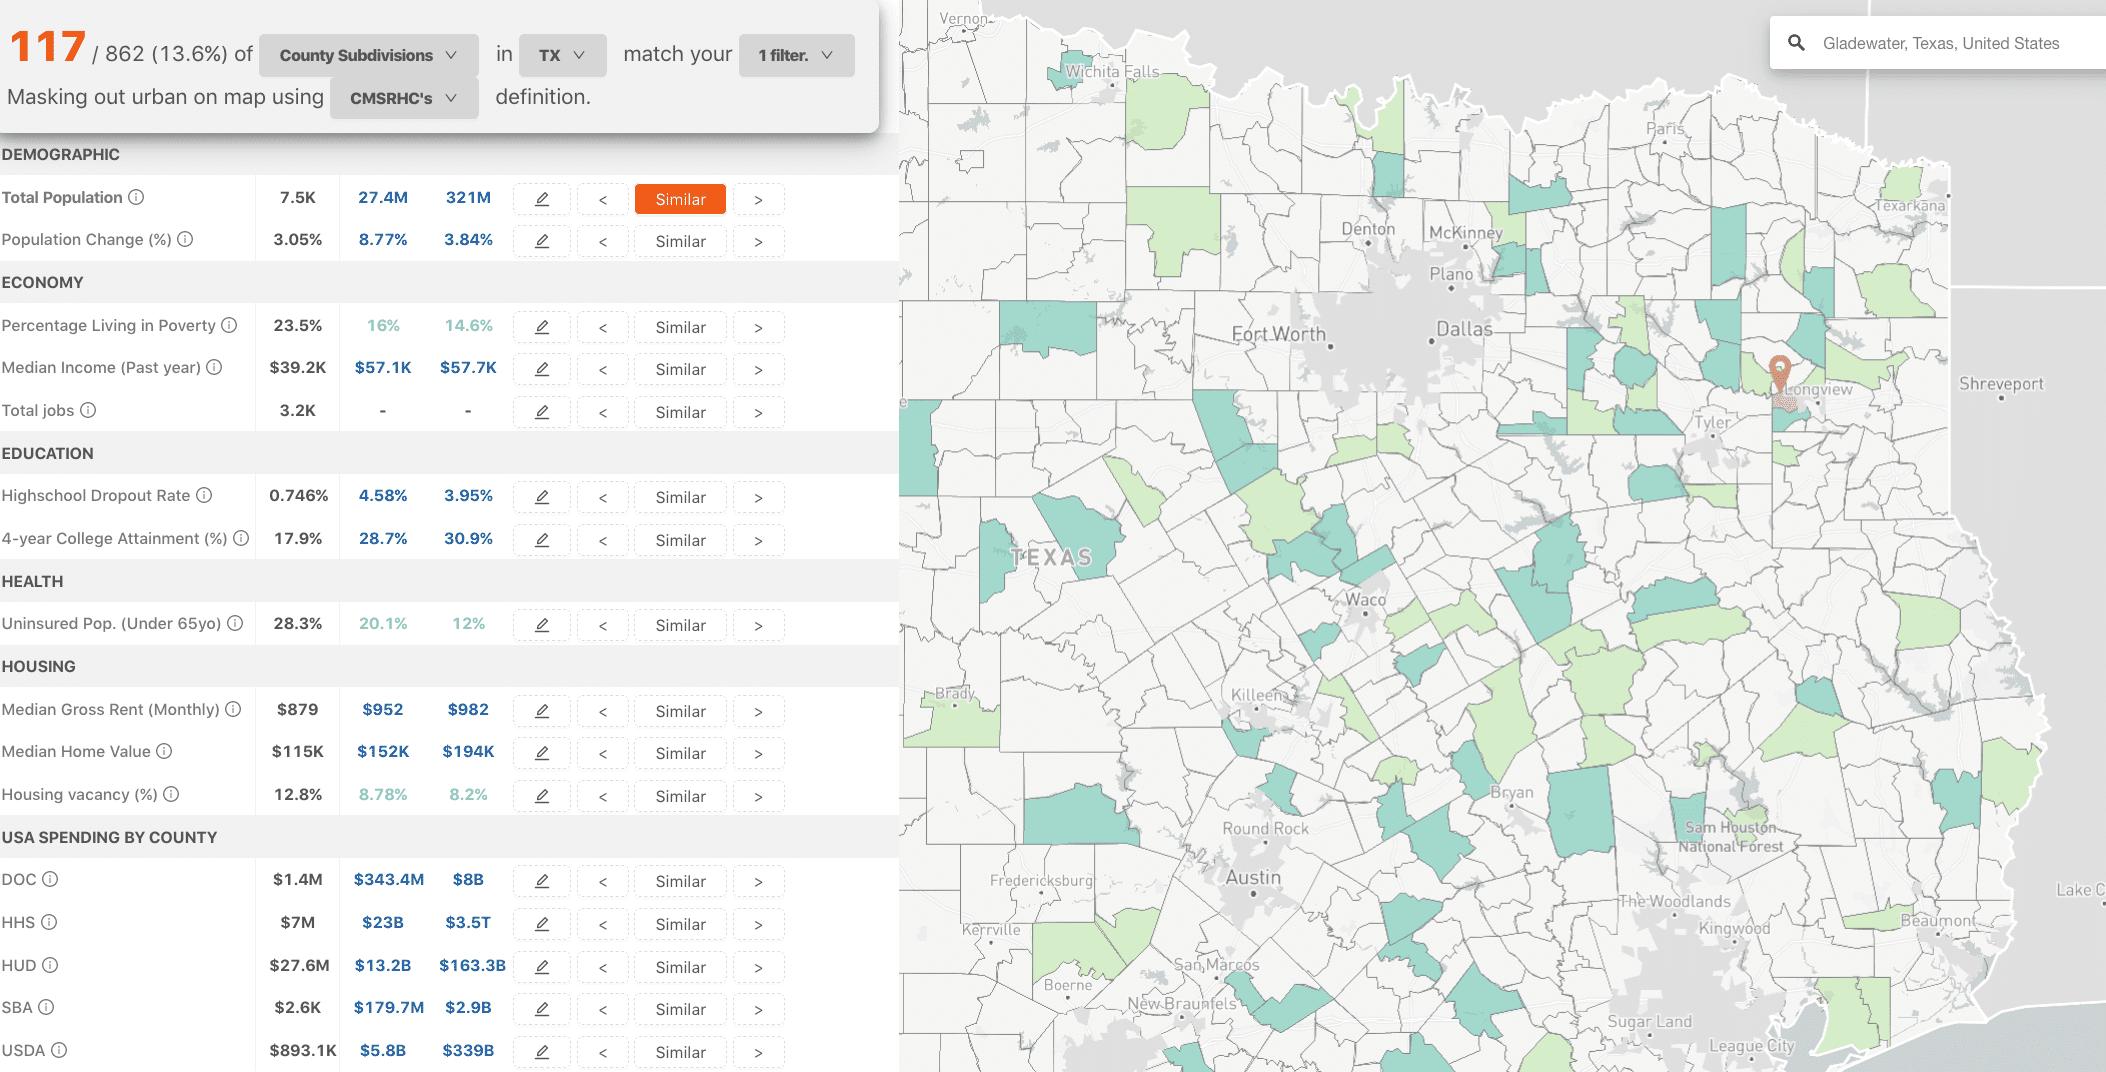Select less-than filter for Total Population
Image resolution: width=2106 pixels, height=1072 pixels.
click(x=603, y=199)
